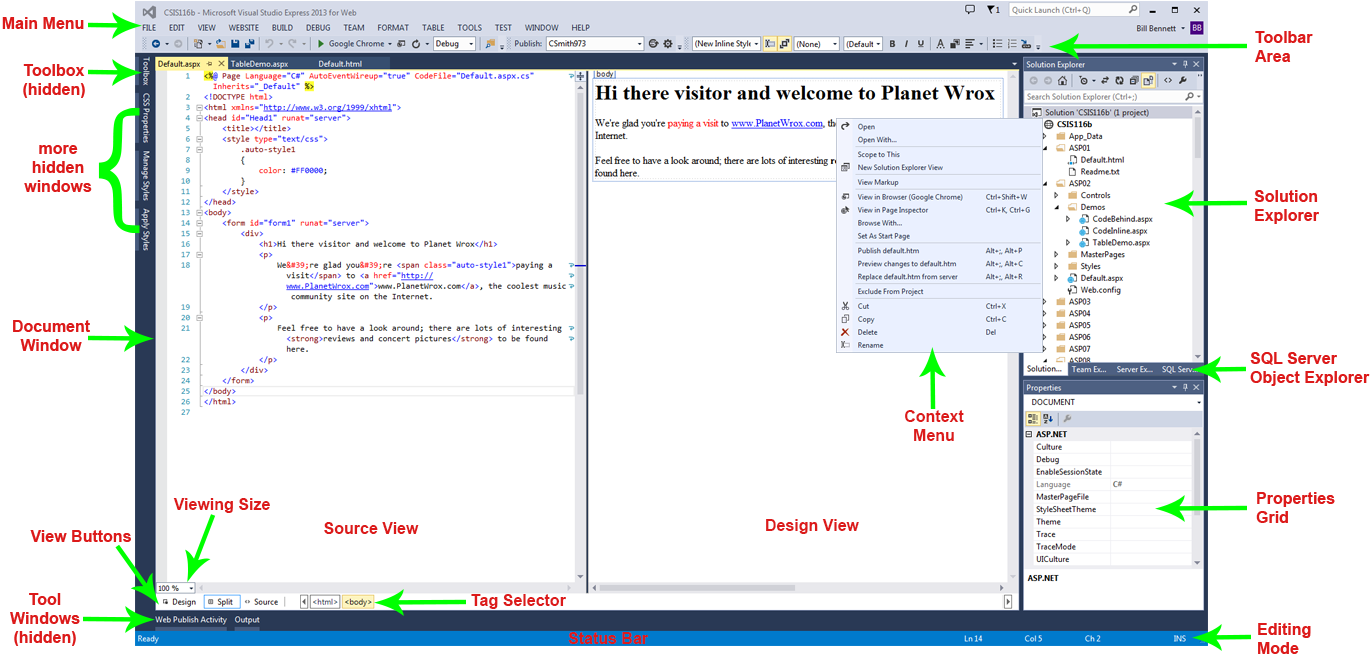Expand the MasterPages folder
1370x671 pixels.
(1056, 255)
